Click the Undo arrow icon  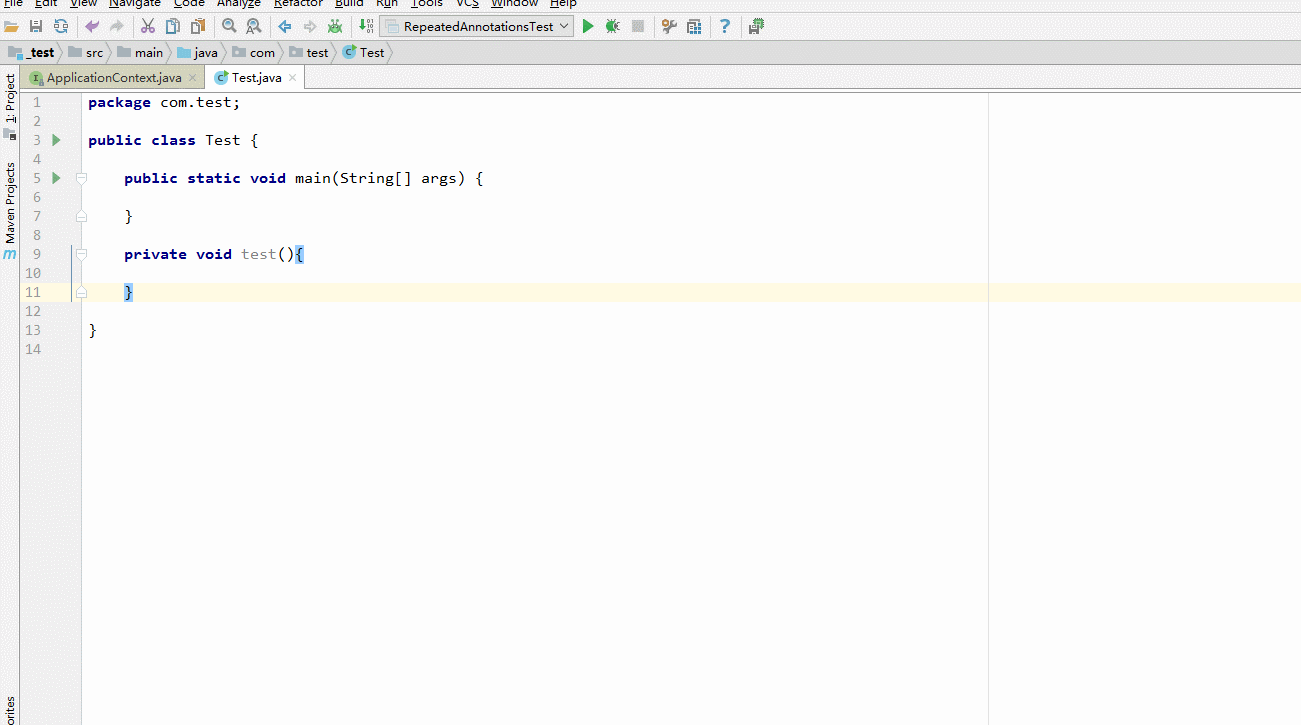92,26
